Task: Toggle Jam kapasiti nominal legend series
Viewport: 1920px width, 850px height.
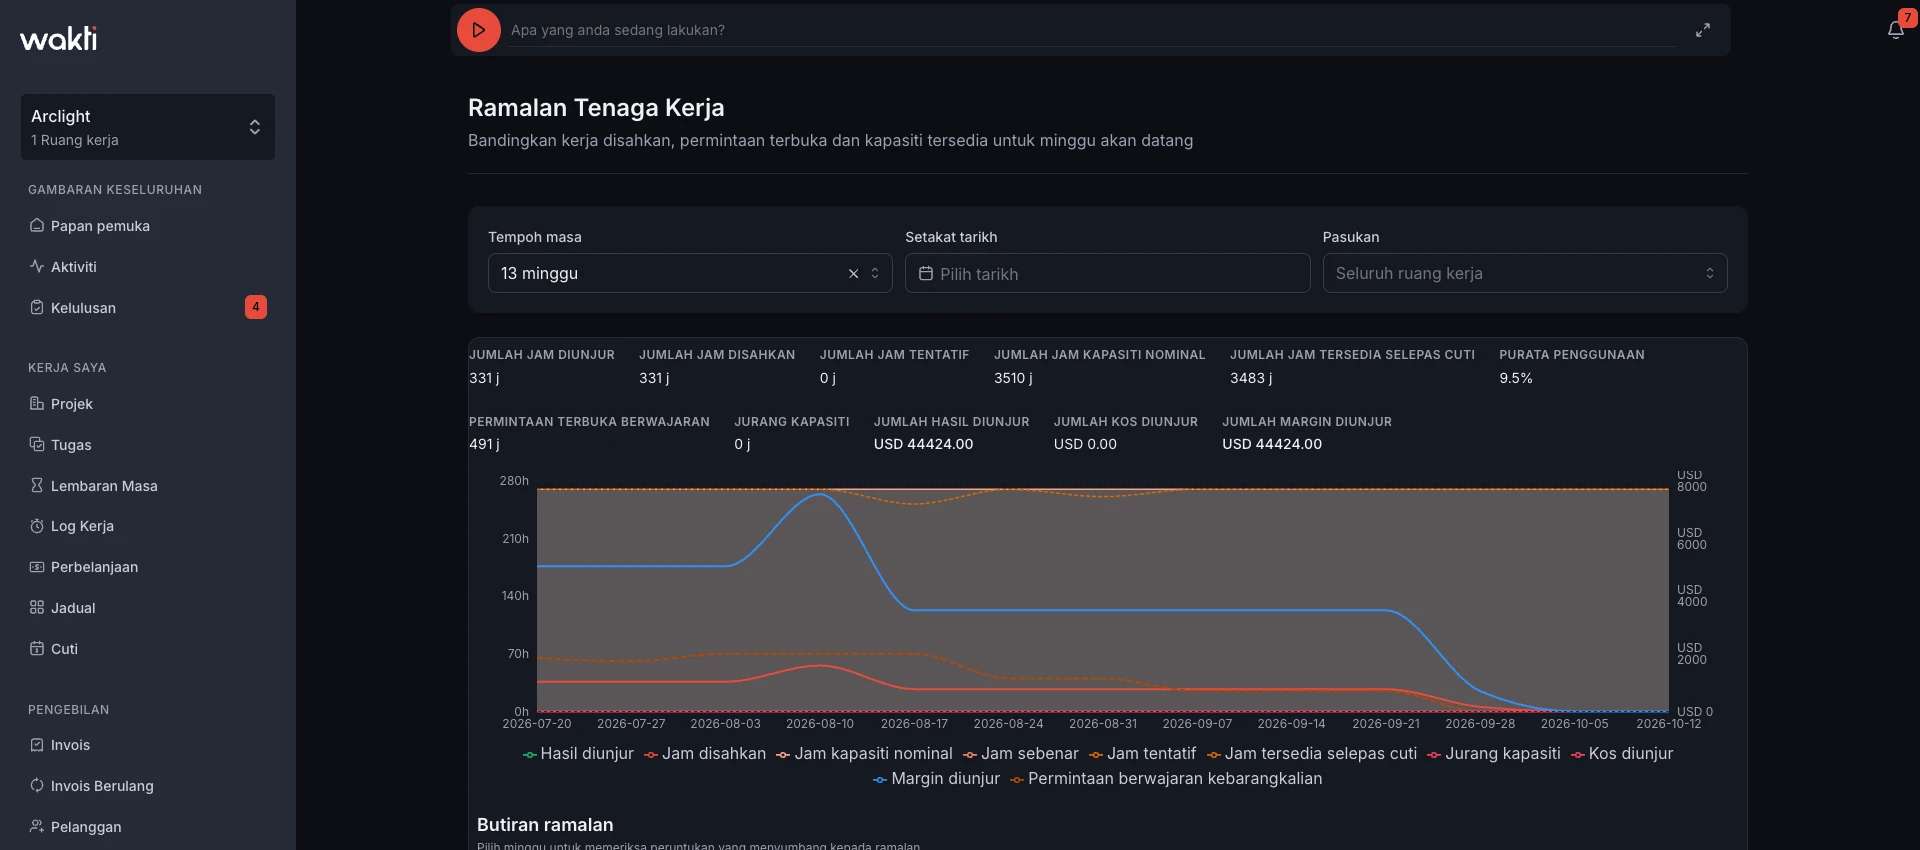Action: point(864,754)
